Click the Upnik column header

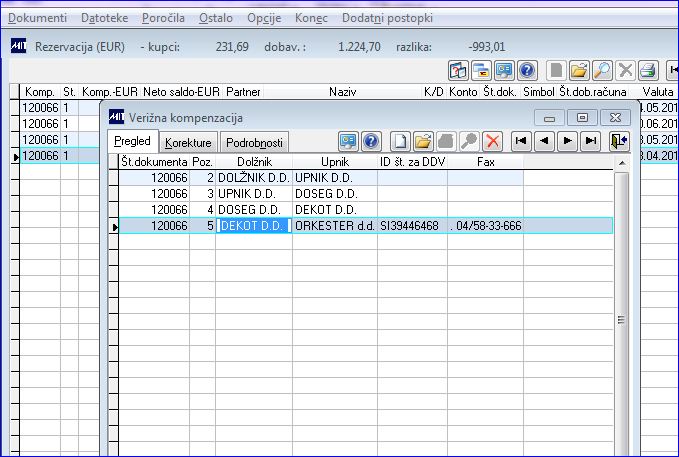[335, 162]
